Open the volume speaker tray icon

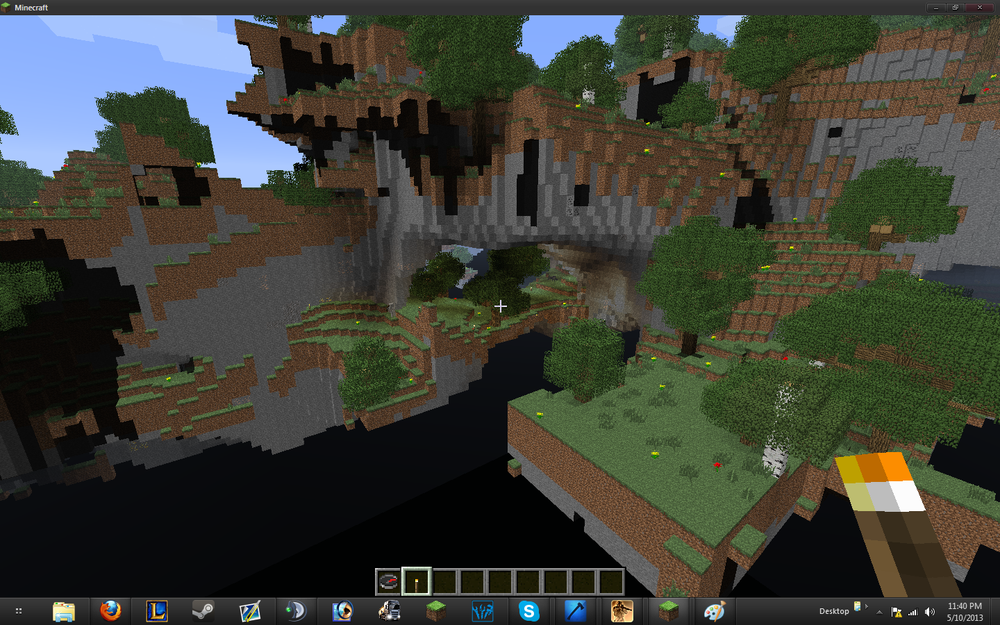tap(929, 612)
